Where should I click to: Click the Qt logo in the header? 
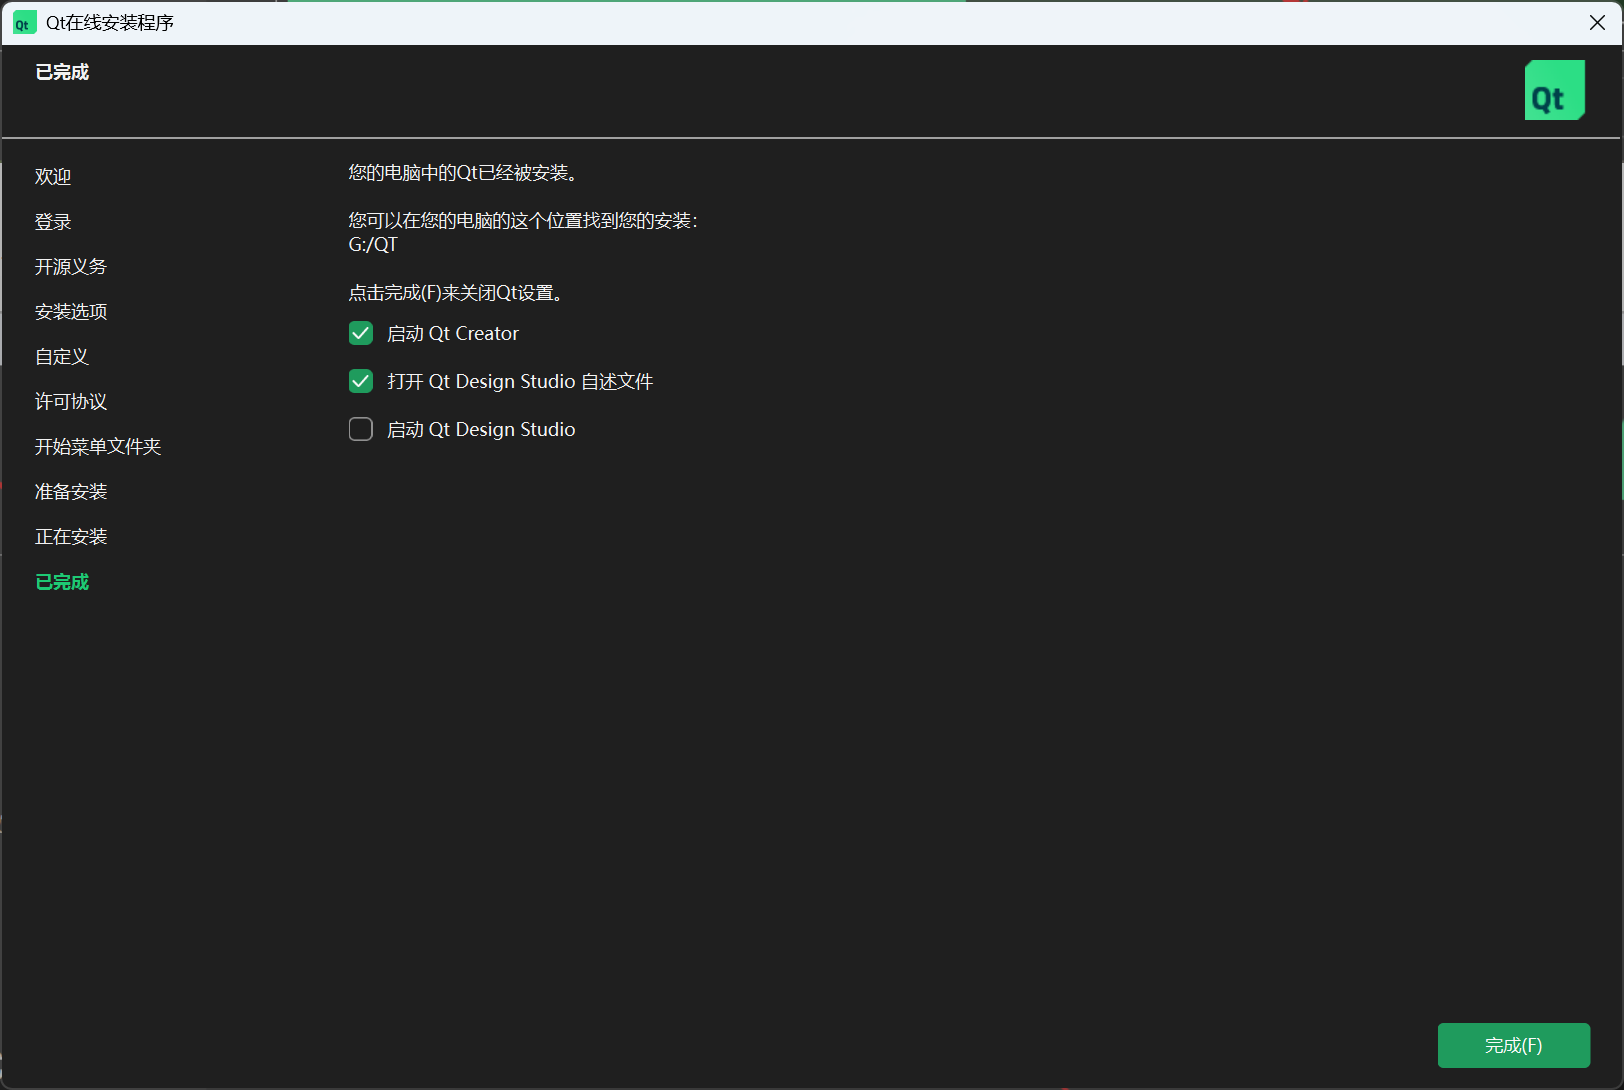pos(1555,90)
